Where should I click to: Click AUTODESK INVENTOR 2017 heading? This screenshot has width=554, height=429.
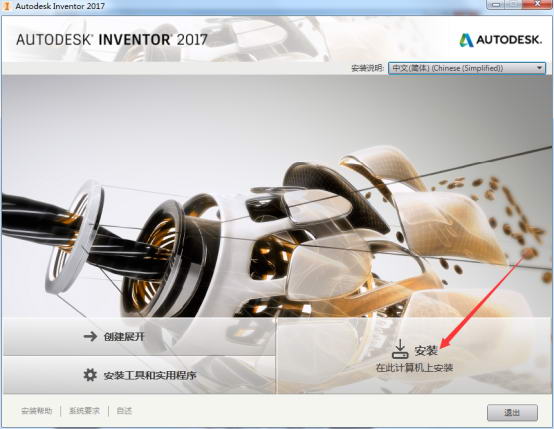point(112,40)
